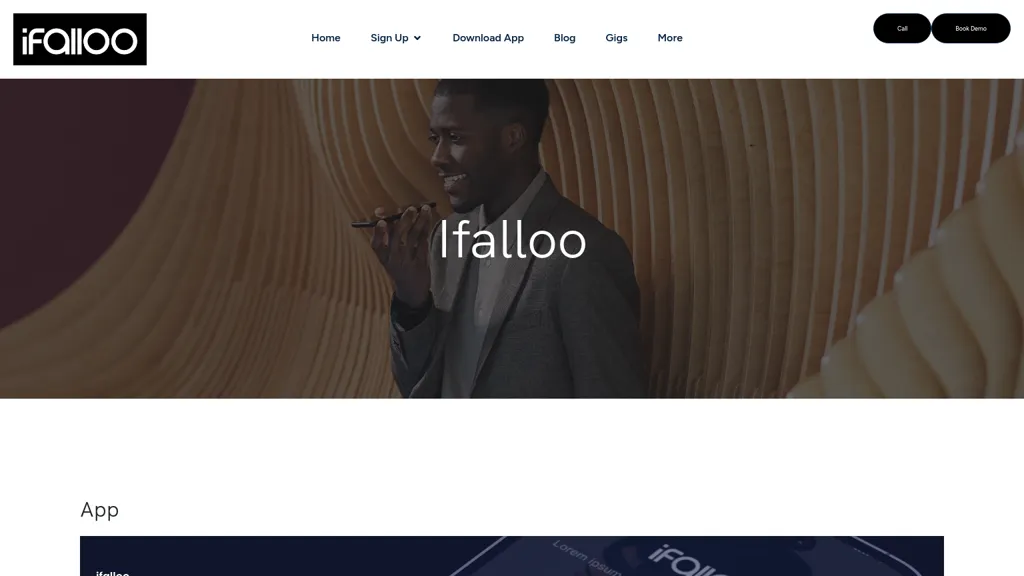
Task: Click the Lorem ipsum text on the phone mockup
Action: pyautogui.click(x=584, y=558)
